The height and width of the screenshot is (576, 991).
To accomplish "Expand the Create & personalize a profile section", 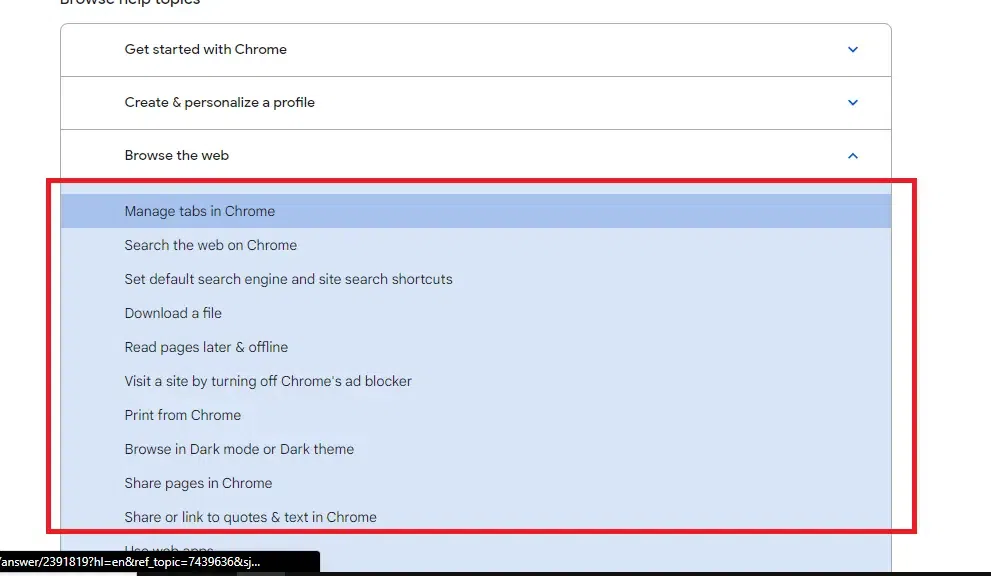I will pos(475,102).
